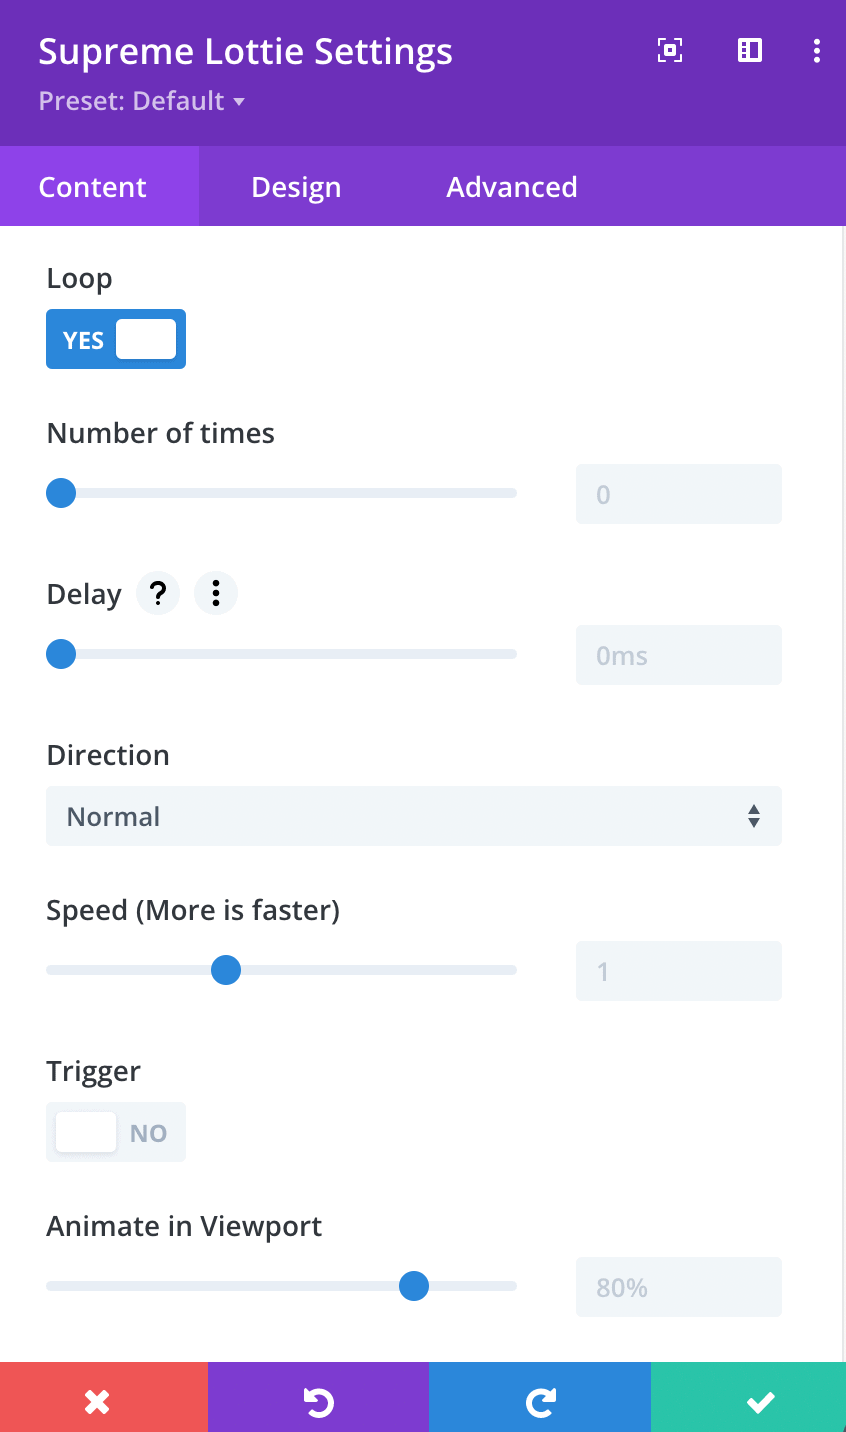846x1432 pixels.
Task: Click the Number of times value field
Action: click(679, 494)
